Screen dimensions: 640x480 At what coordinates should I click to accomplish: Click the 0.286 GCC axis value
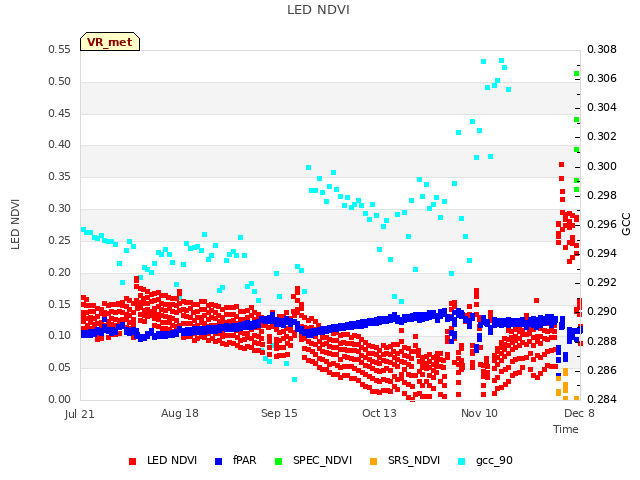pos(602,370)
